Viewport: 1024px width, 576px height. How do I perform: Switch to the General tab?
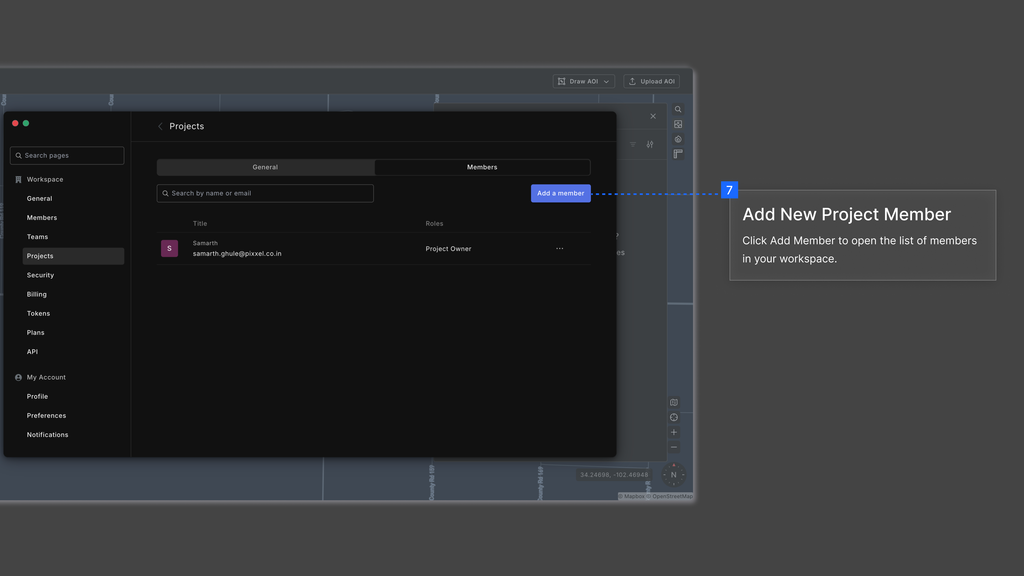pyautogui.click(x=265, y=167)
